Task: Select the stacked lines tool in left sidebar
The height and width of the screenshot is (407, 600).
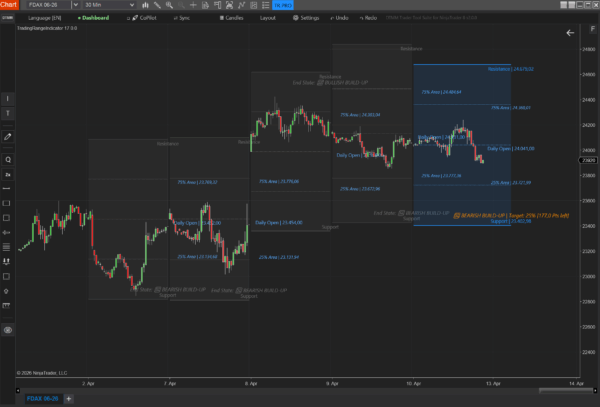Action: (7, 247)
